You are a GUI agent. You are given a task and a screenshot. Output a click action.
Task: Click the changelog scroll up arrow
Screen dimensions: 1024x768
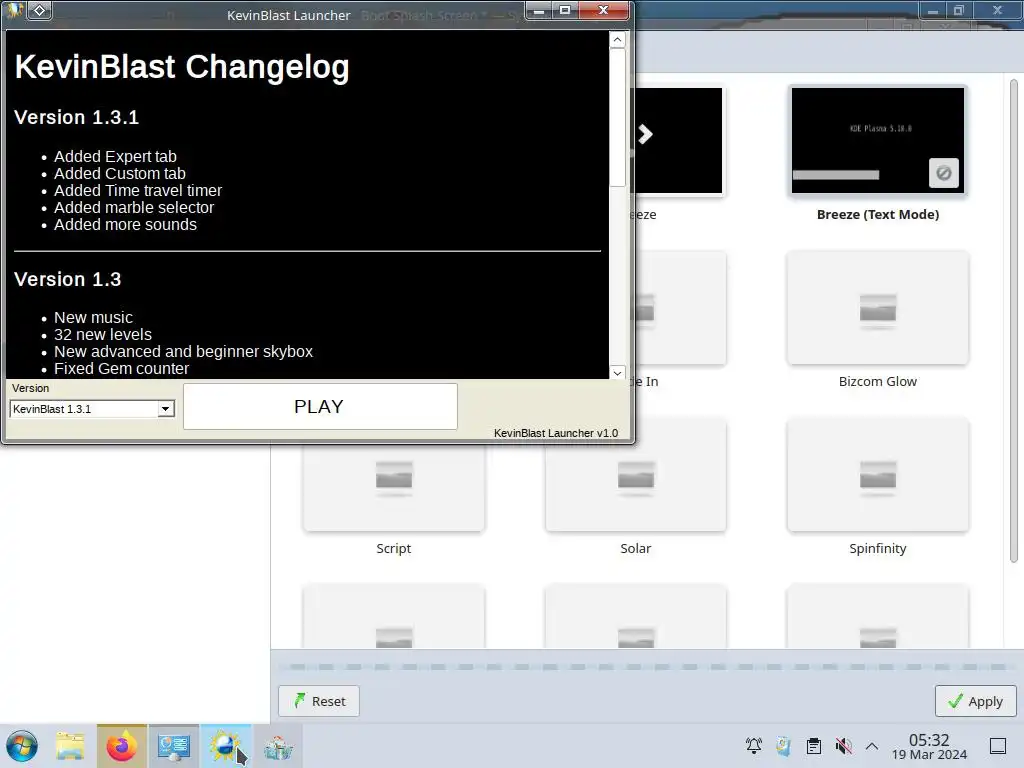click(x=617, y=40)
